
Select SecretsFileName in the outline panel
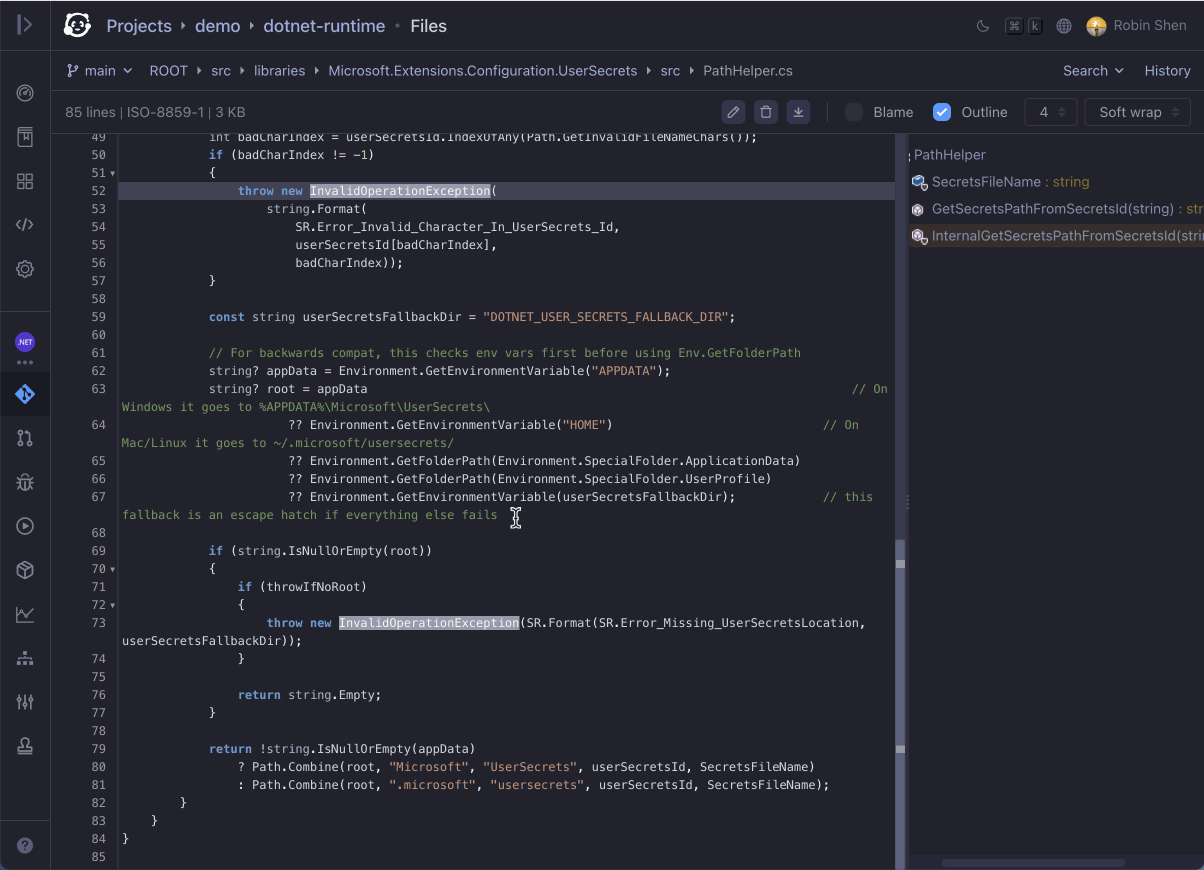tap(986, 182)
